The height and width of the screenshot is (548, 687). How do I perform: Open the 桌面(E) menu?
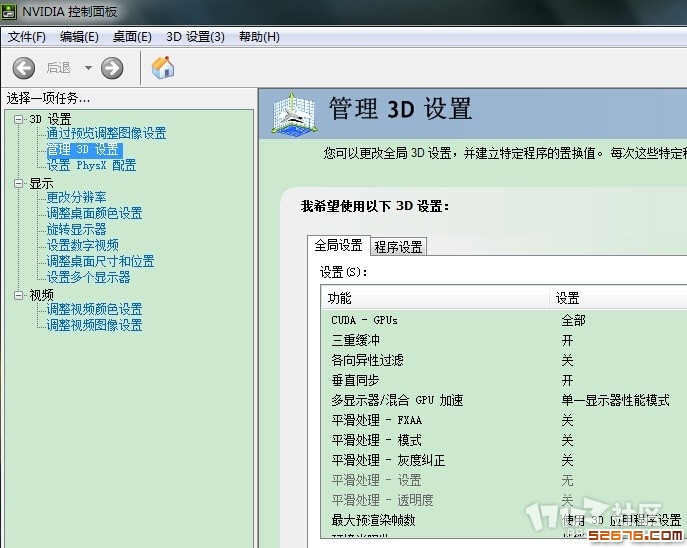(x=132, y=37)
